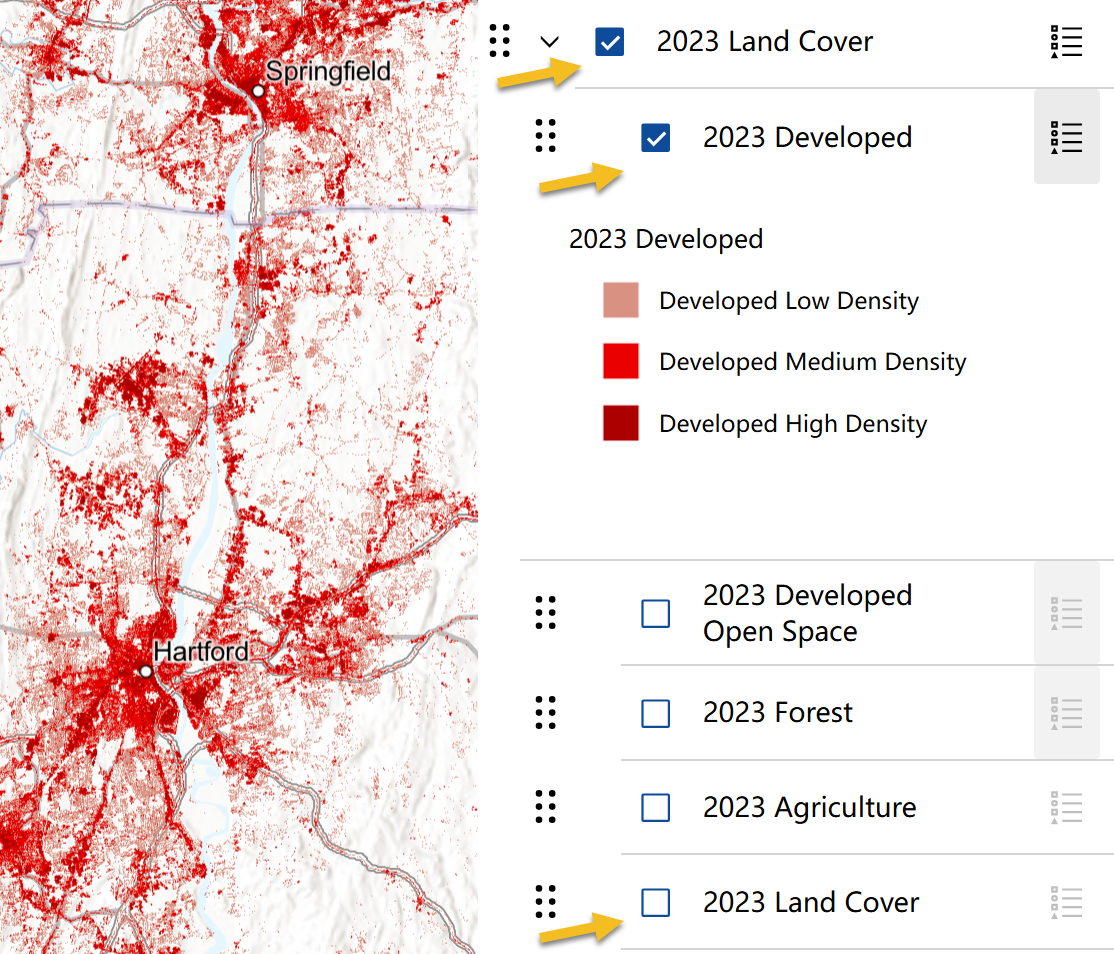Uncheck the 2023 Developed layer
Viewport: 1114px width, 954px height.
click(656, 138)
